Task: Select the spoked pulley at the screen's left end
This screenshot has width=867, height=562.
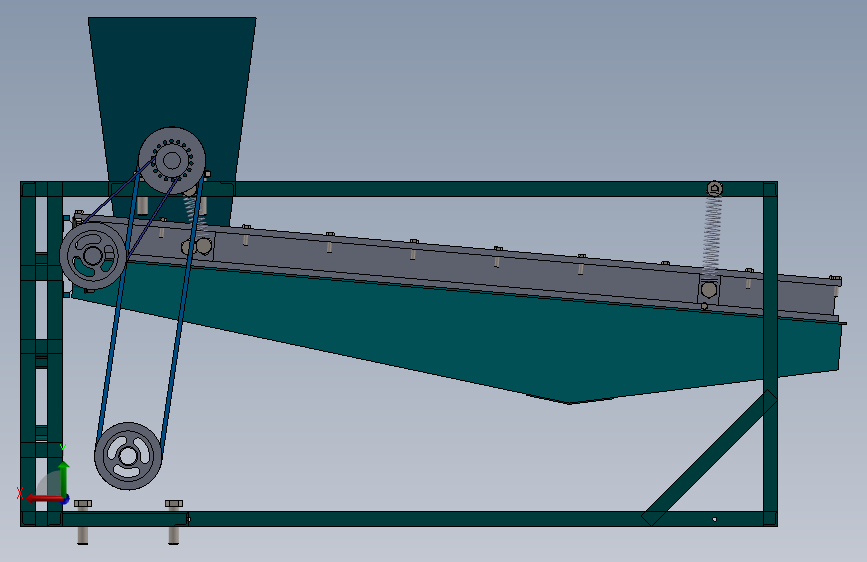Action: (92, 256)
